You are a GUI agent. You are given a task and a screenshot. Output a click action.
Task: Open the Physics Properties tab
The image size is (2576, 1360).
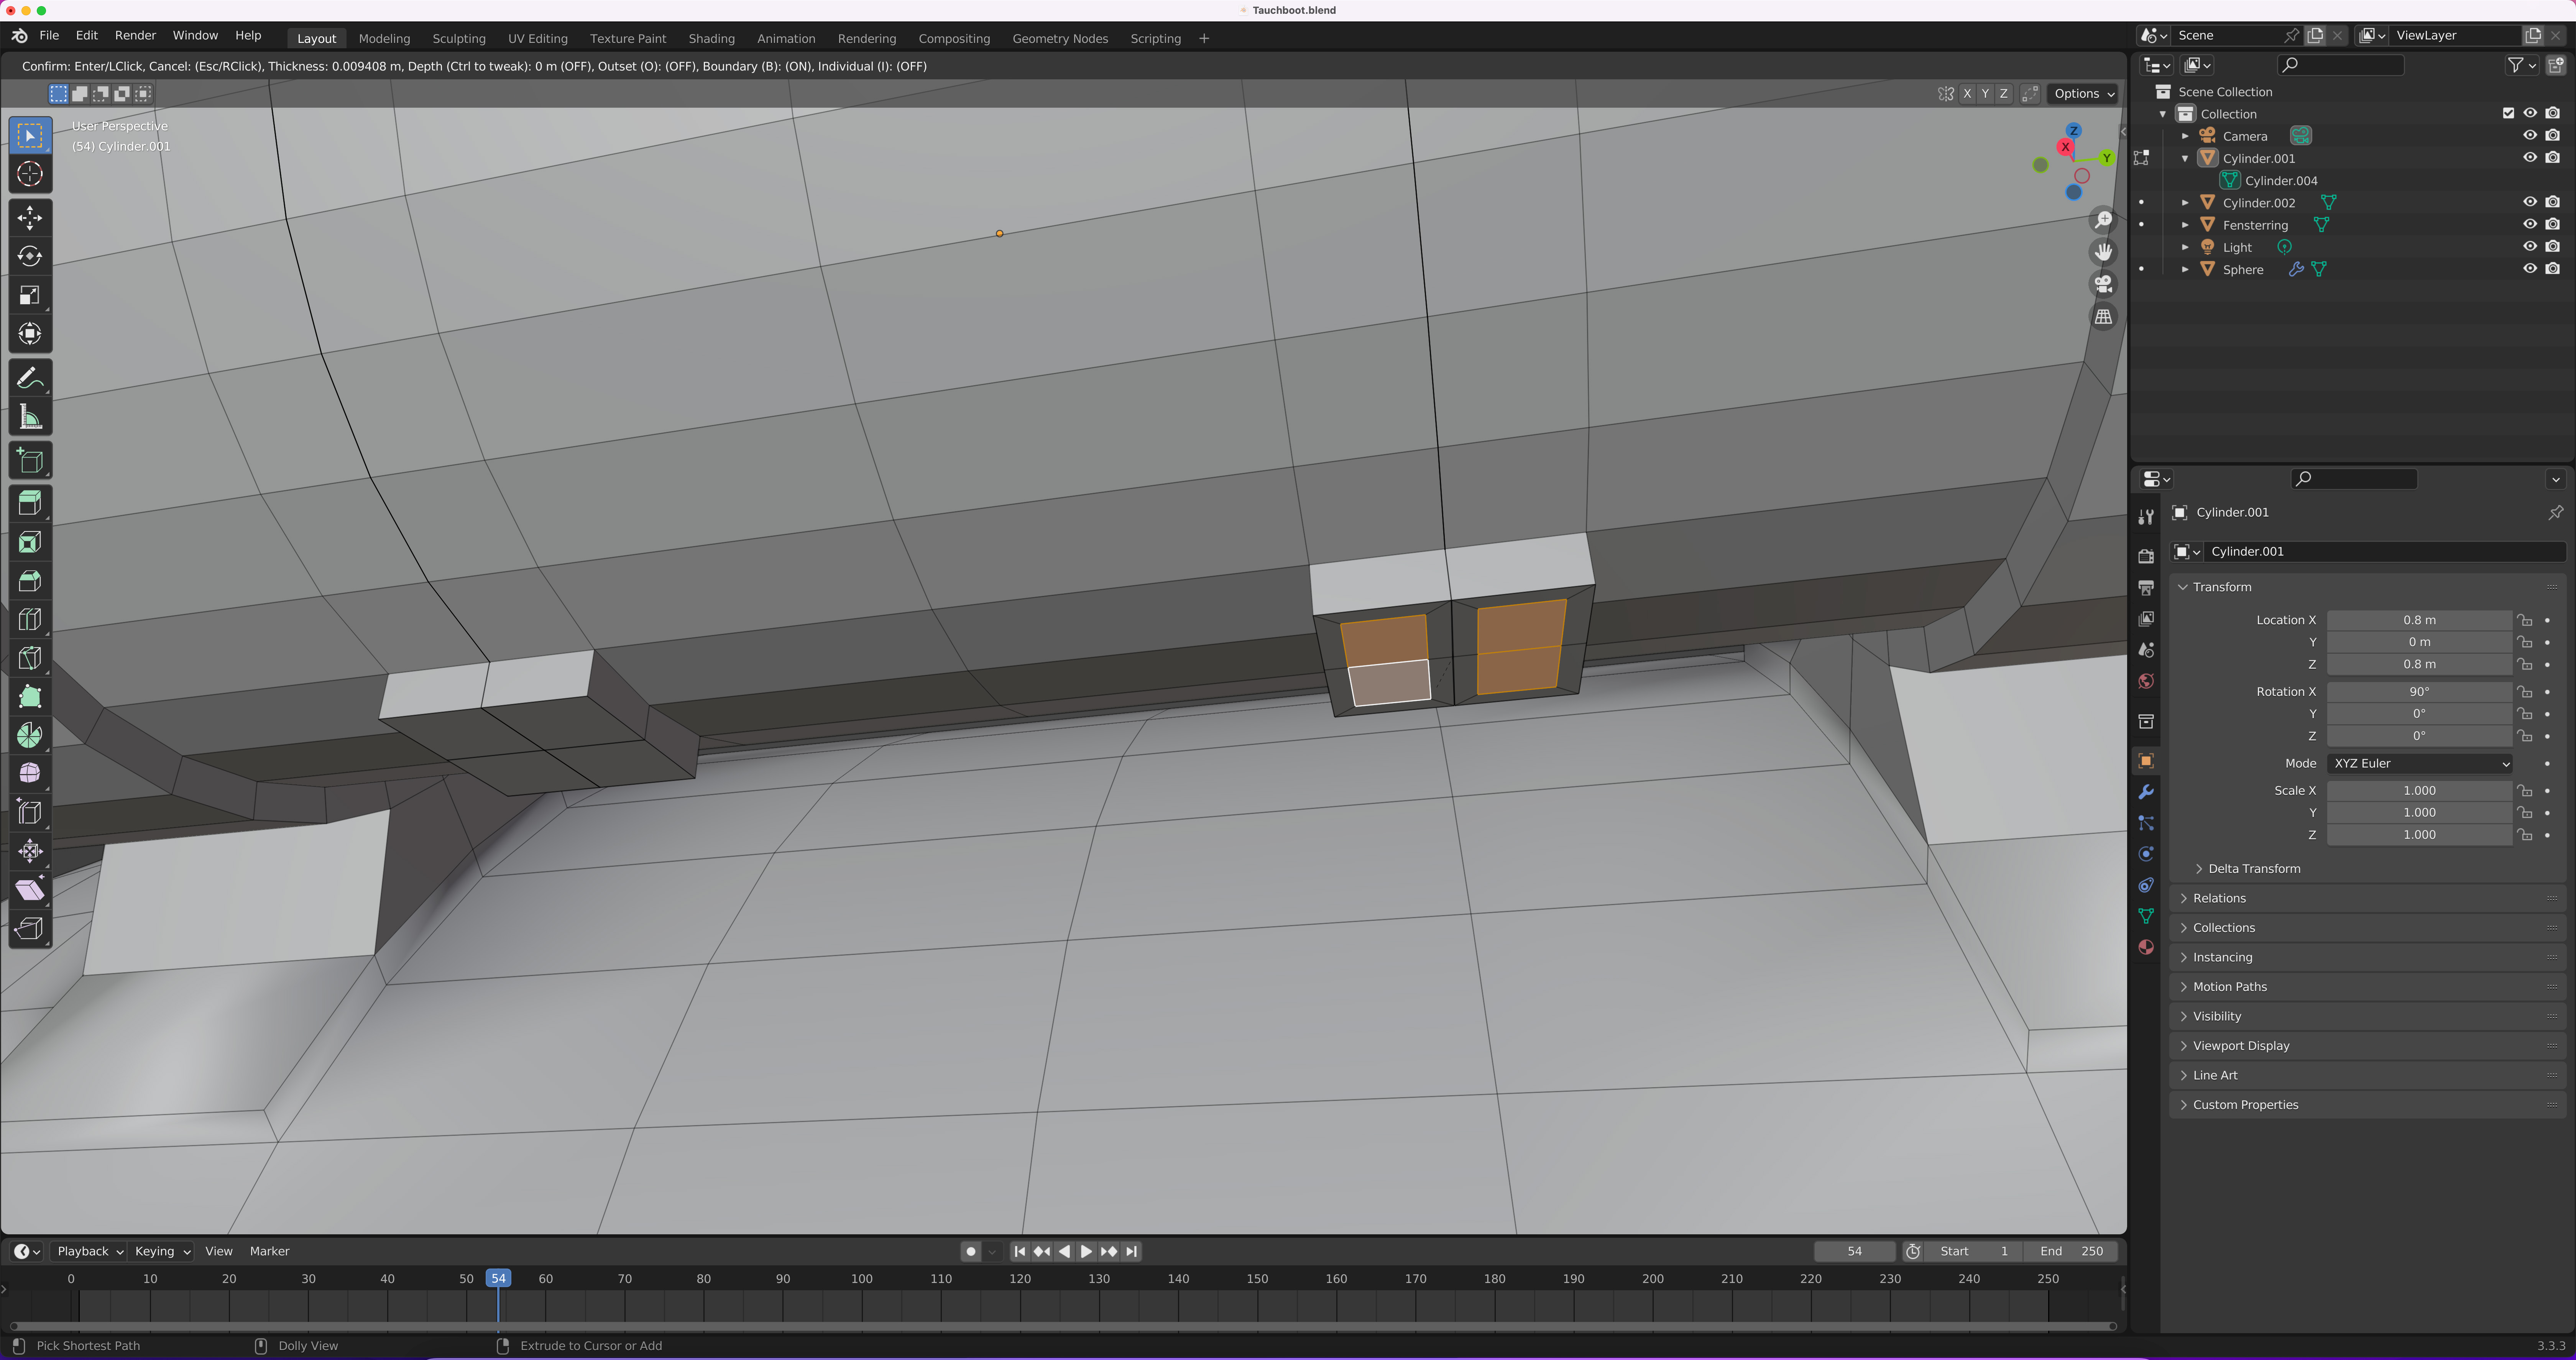coord(2146,853)
